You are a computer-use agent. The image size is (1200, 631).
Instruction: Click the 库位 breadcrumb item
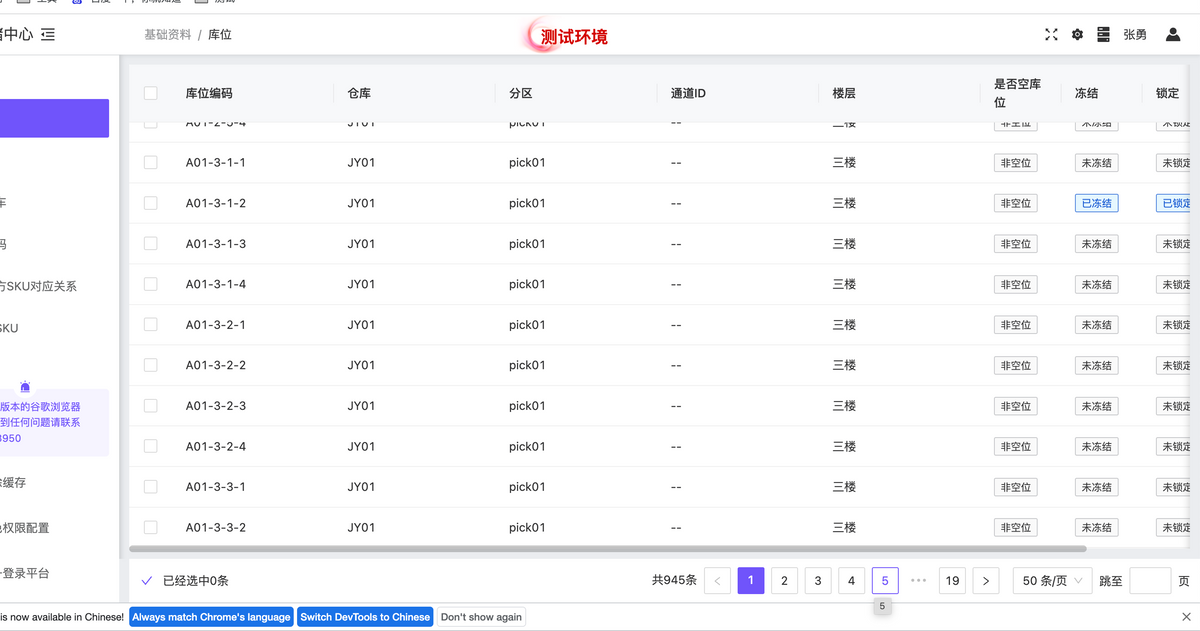220,35
